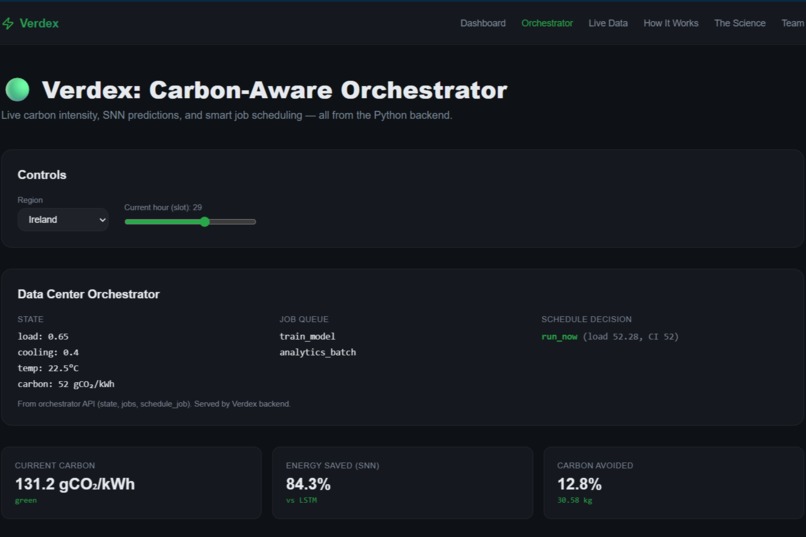This screenshot has height=537, width=806.
Task: Click the STATE column label
Action: pyautogui.click(x=30, y=319)
